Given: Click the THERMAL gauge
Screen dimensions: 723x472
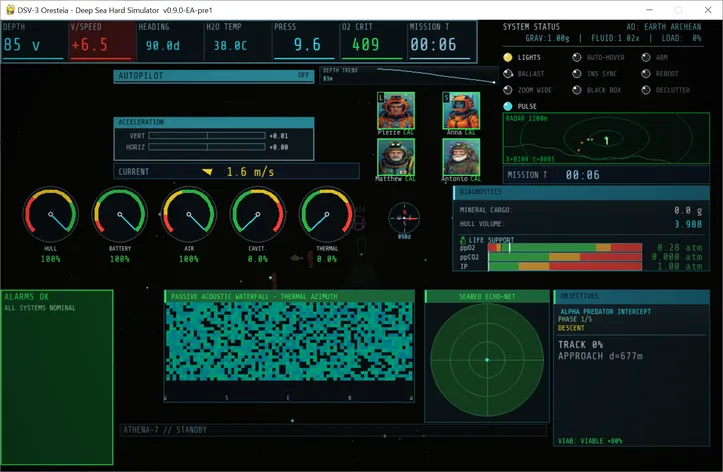Looking at the screenshot, I should (x=327, y=214).
